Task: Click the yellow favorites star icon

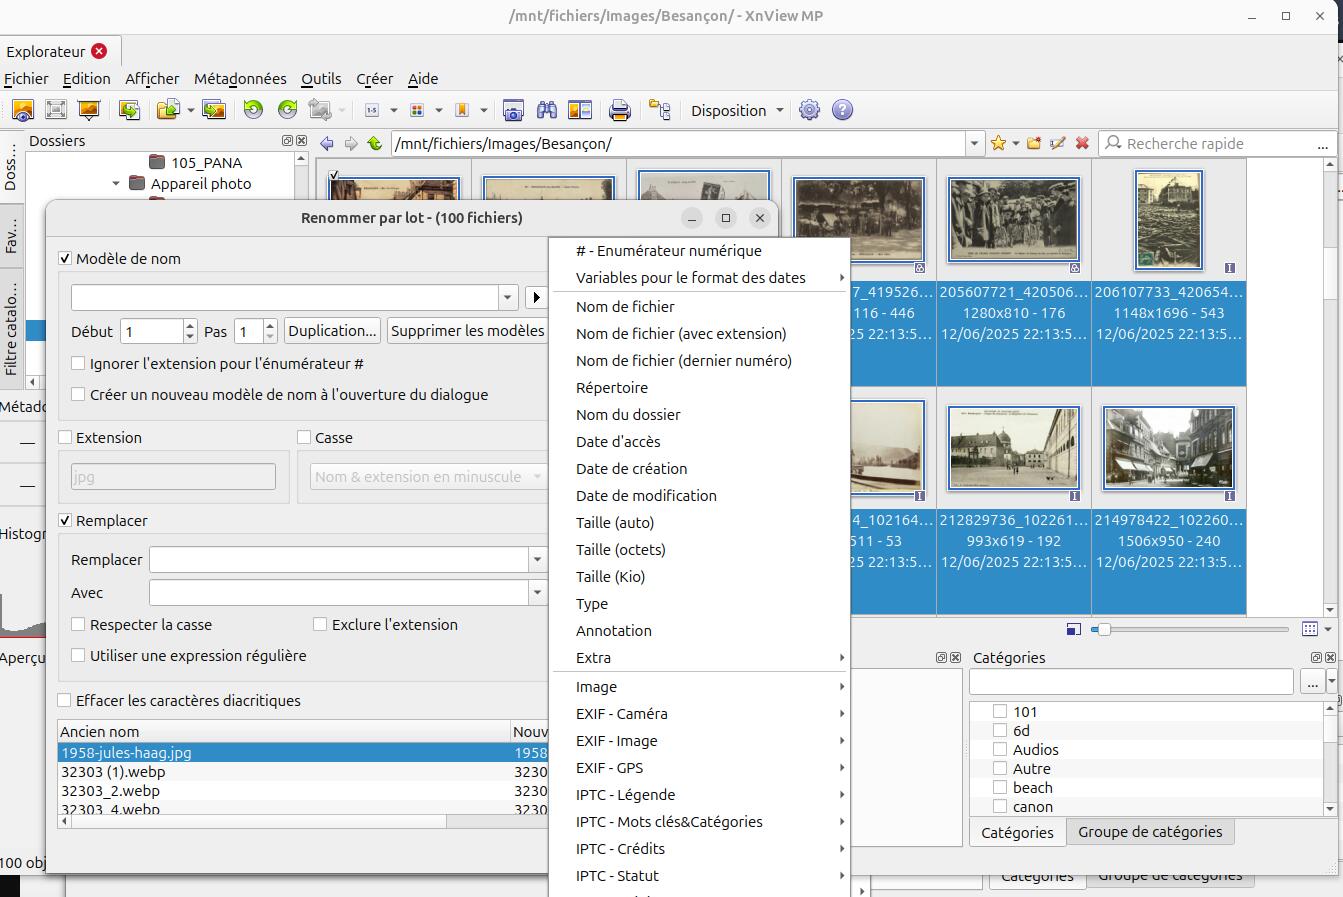Action: 998,144
